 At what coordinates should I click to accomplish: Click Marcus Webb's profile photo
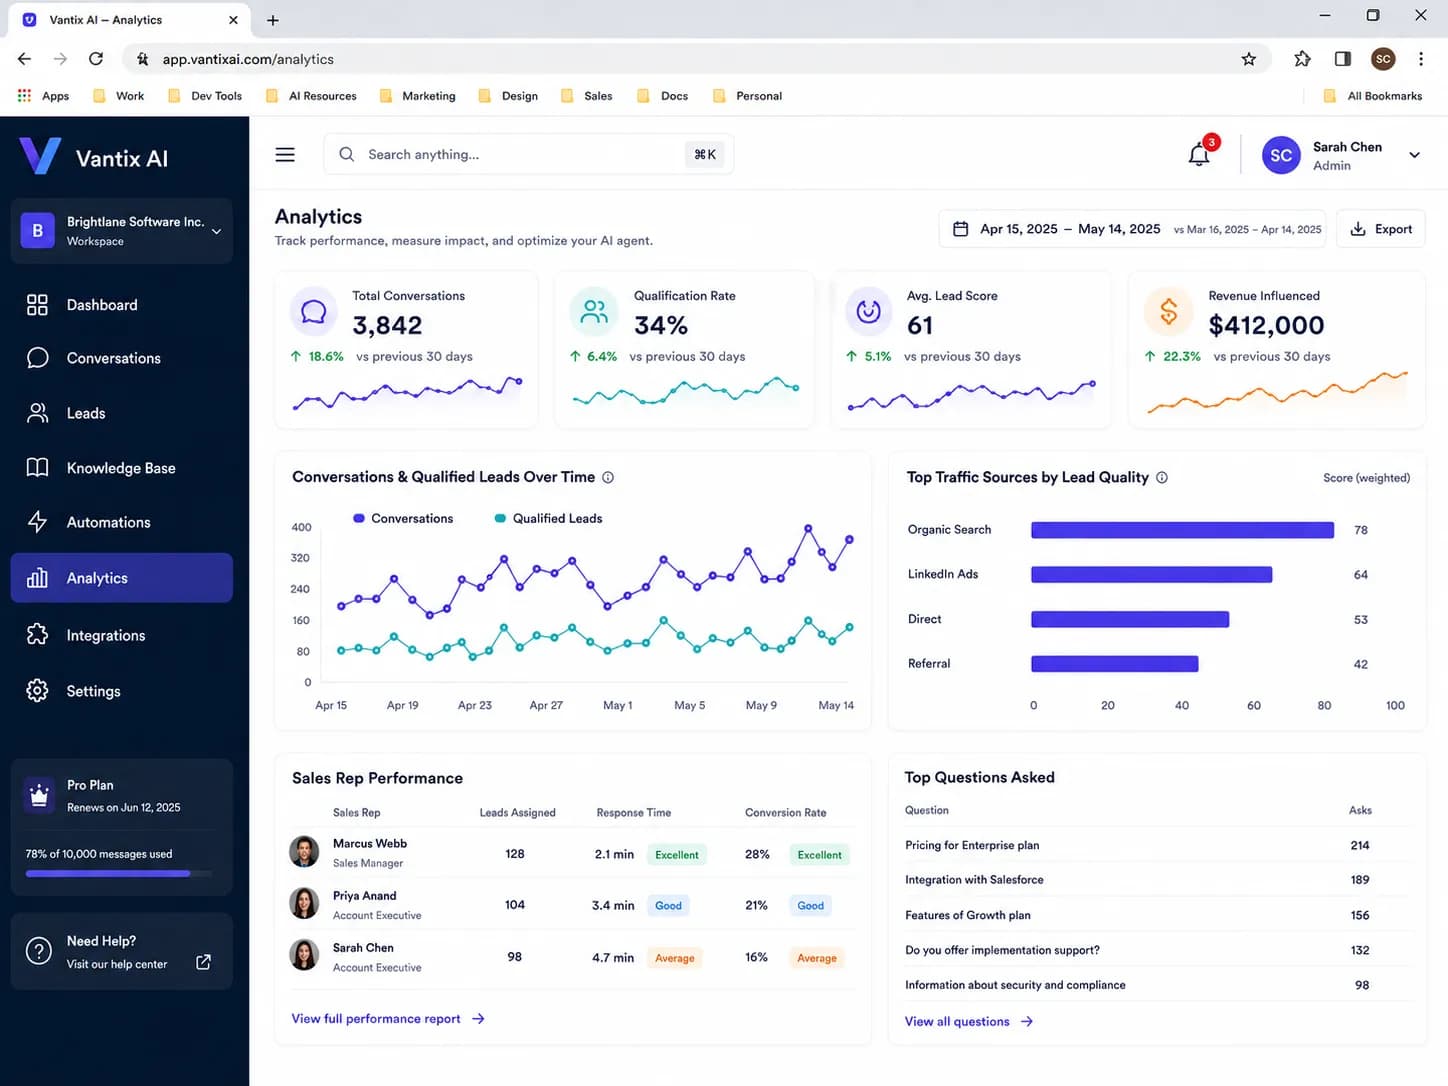coord(304,852)
